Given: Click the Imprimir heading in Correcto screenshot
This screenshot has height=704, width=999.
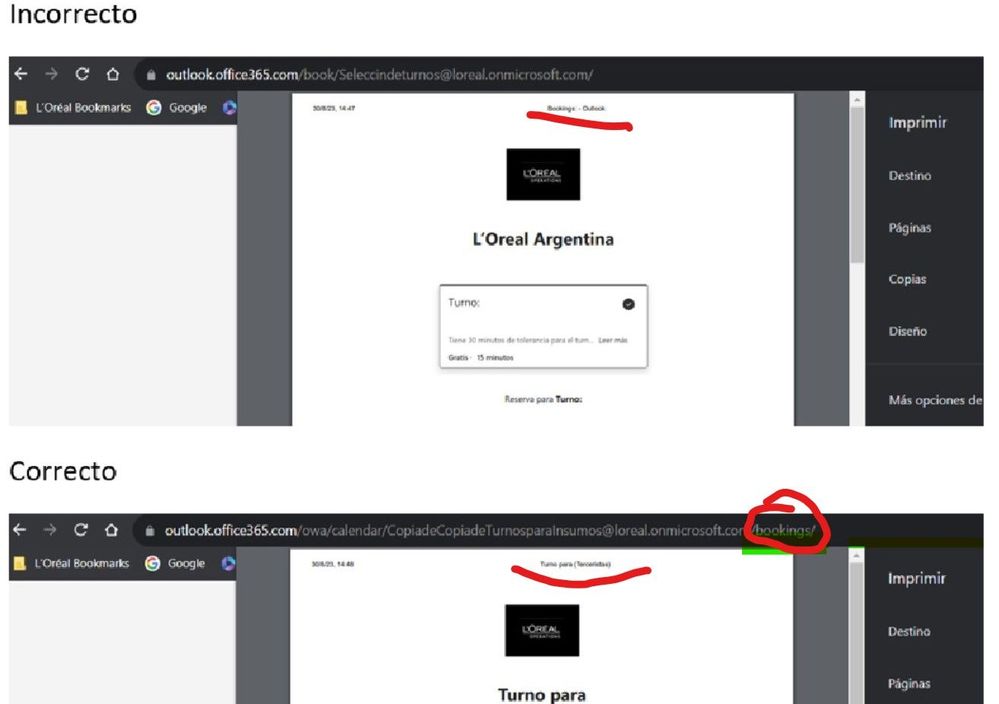Looking at the screenshot, I should [x=917, y=578].
